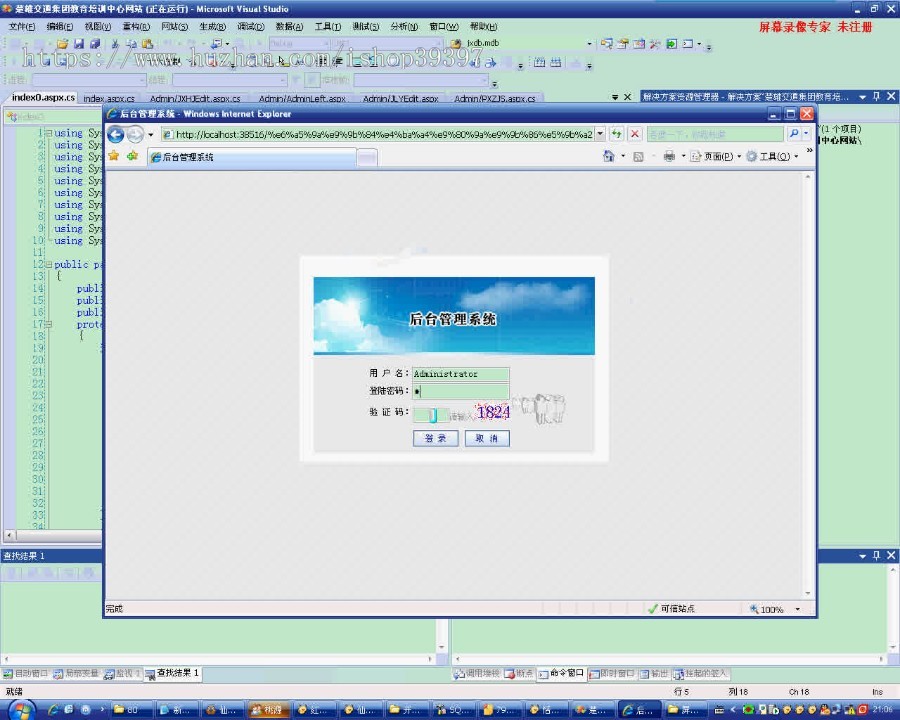Collapse the using directives region at line 1
Viewport: 900px width, 720px height.
[x=49, y=133]
